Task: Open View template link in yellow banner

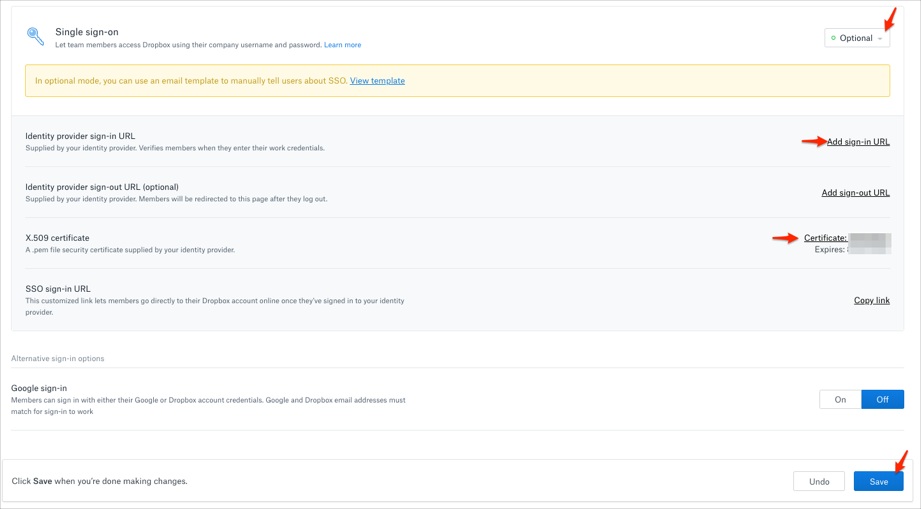Action: (377, 81)
